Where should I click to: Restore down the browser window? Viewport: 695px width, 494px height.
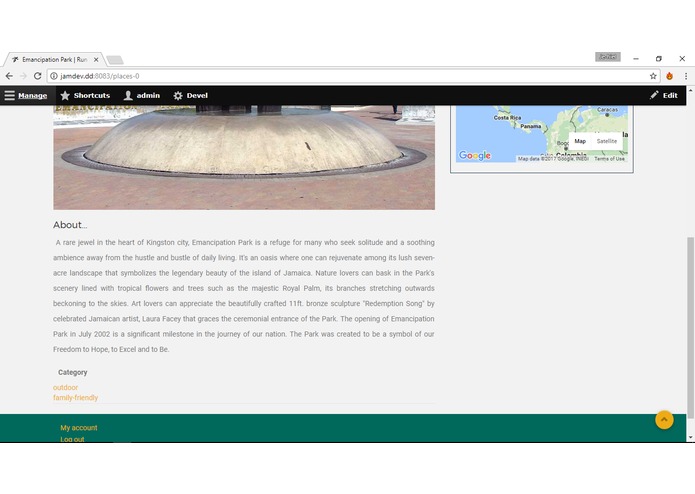pyautogui.click(x=659, y=58)
